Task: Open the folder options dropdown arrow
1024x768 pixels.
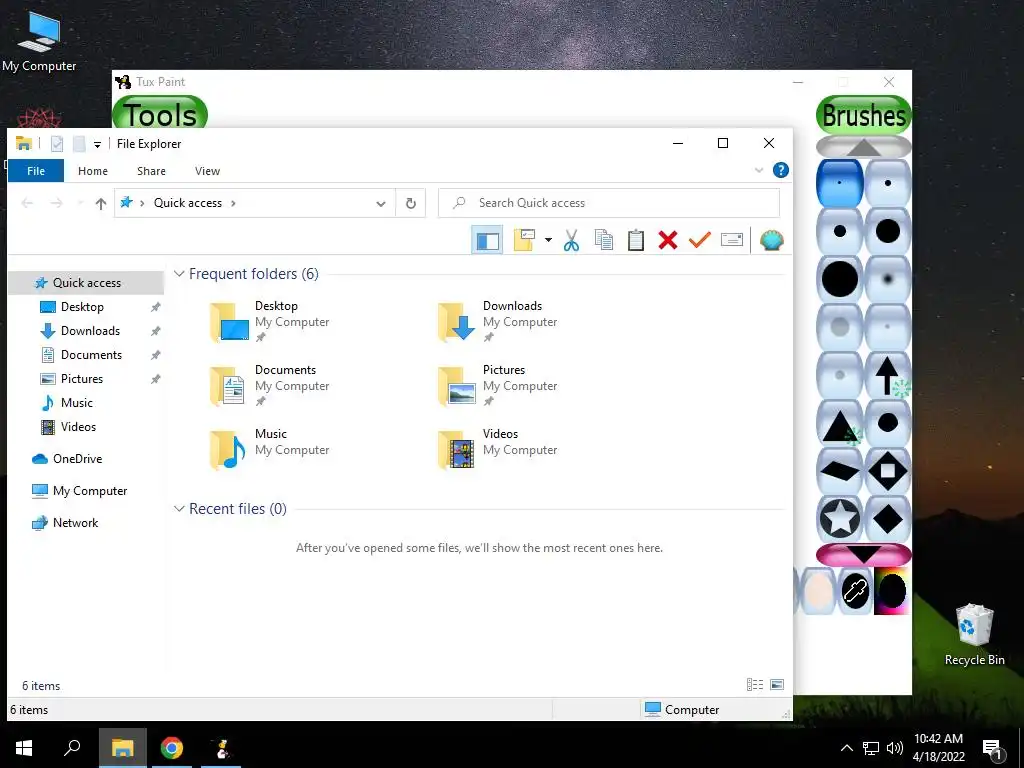Action: click(x=548, y=240)
